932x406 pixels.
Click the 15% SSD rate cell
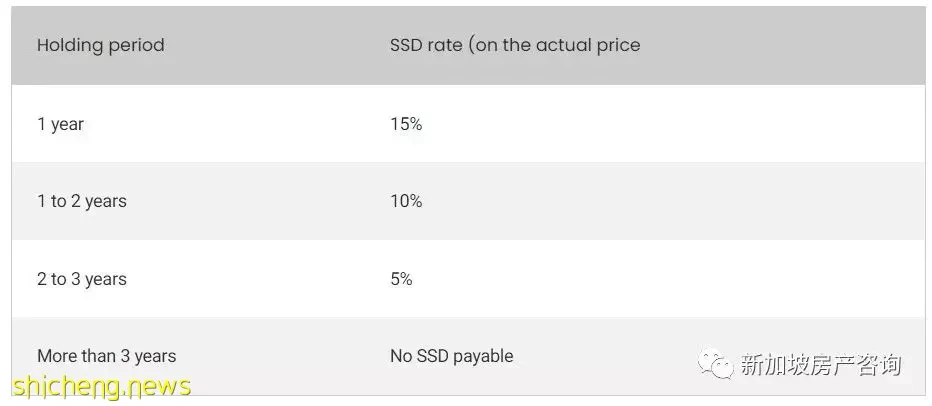tap(406, 124)
